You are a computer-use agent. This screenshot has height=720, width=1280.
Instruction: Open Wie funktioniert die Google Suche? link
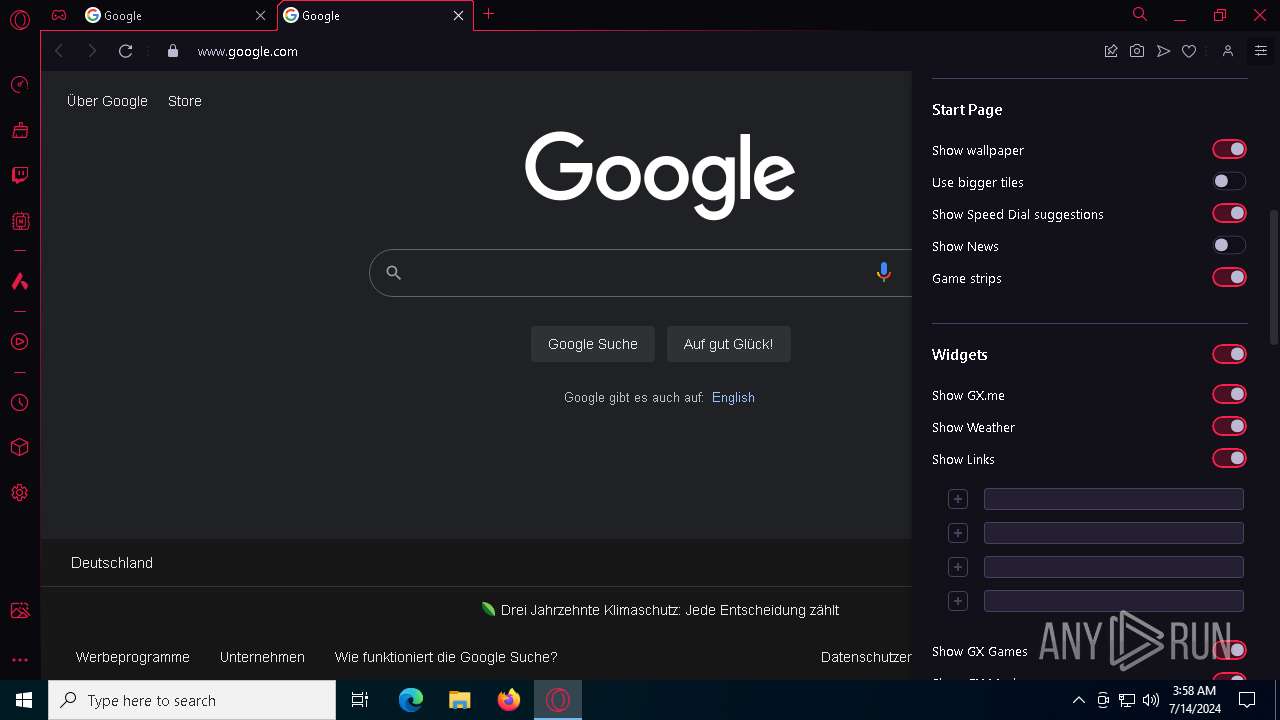click(x=446, y=657)
